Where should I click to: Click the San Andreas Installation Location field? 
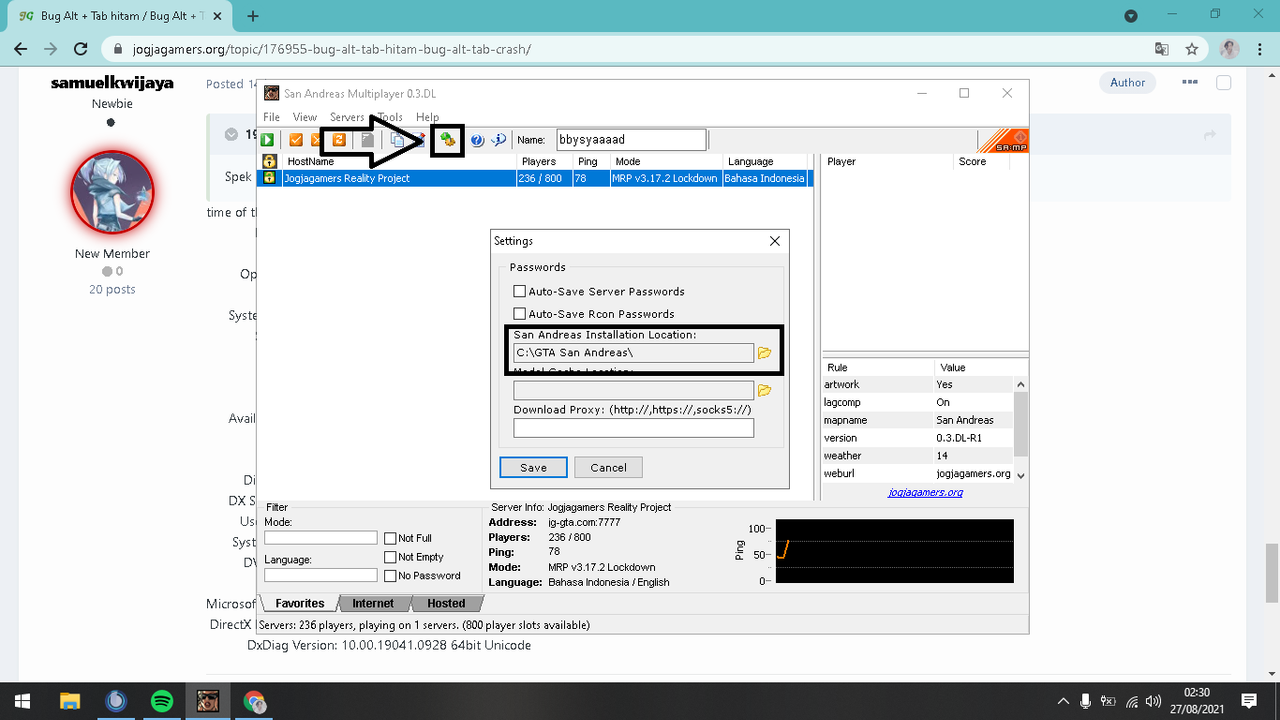click(x=633, y=353)
